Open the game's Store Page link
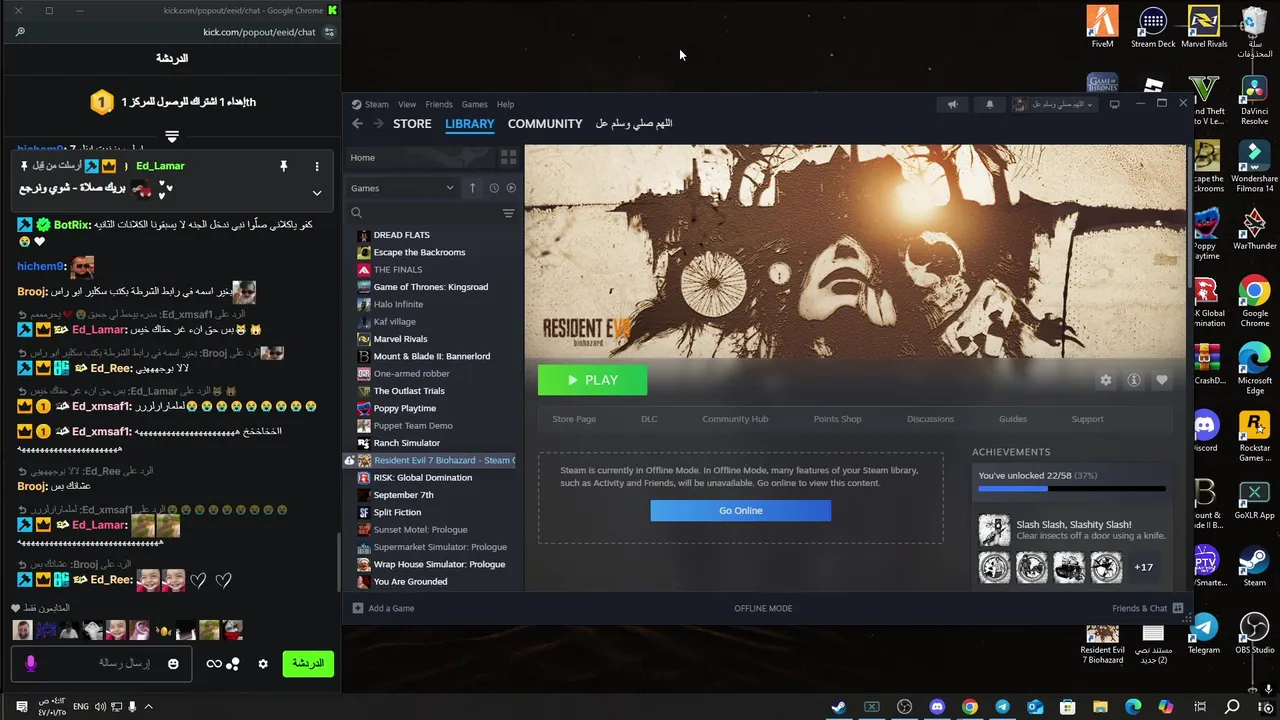The width and height of the screenshot is (1280, 720). (574, 419)
